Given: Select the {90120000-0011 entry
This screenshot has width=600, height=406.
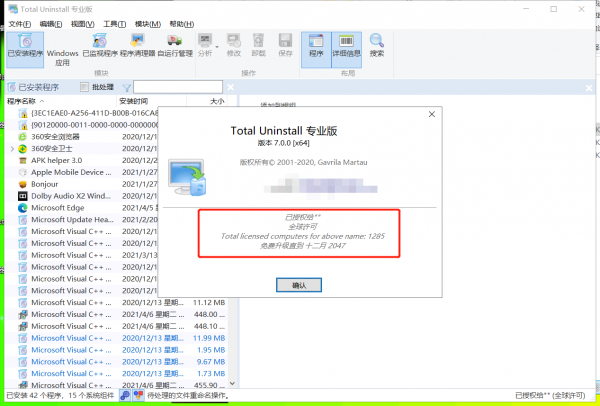Looking at the screenshot, I should pos(82,125).
